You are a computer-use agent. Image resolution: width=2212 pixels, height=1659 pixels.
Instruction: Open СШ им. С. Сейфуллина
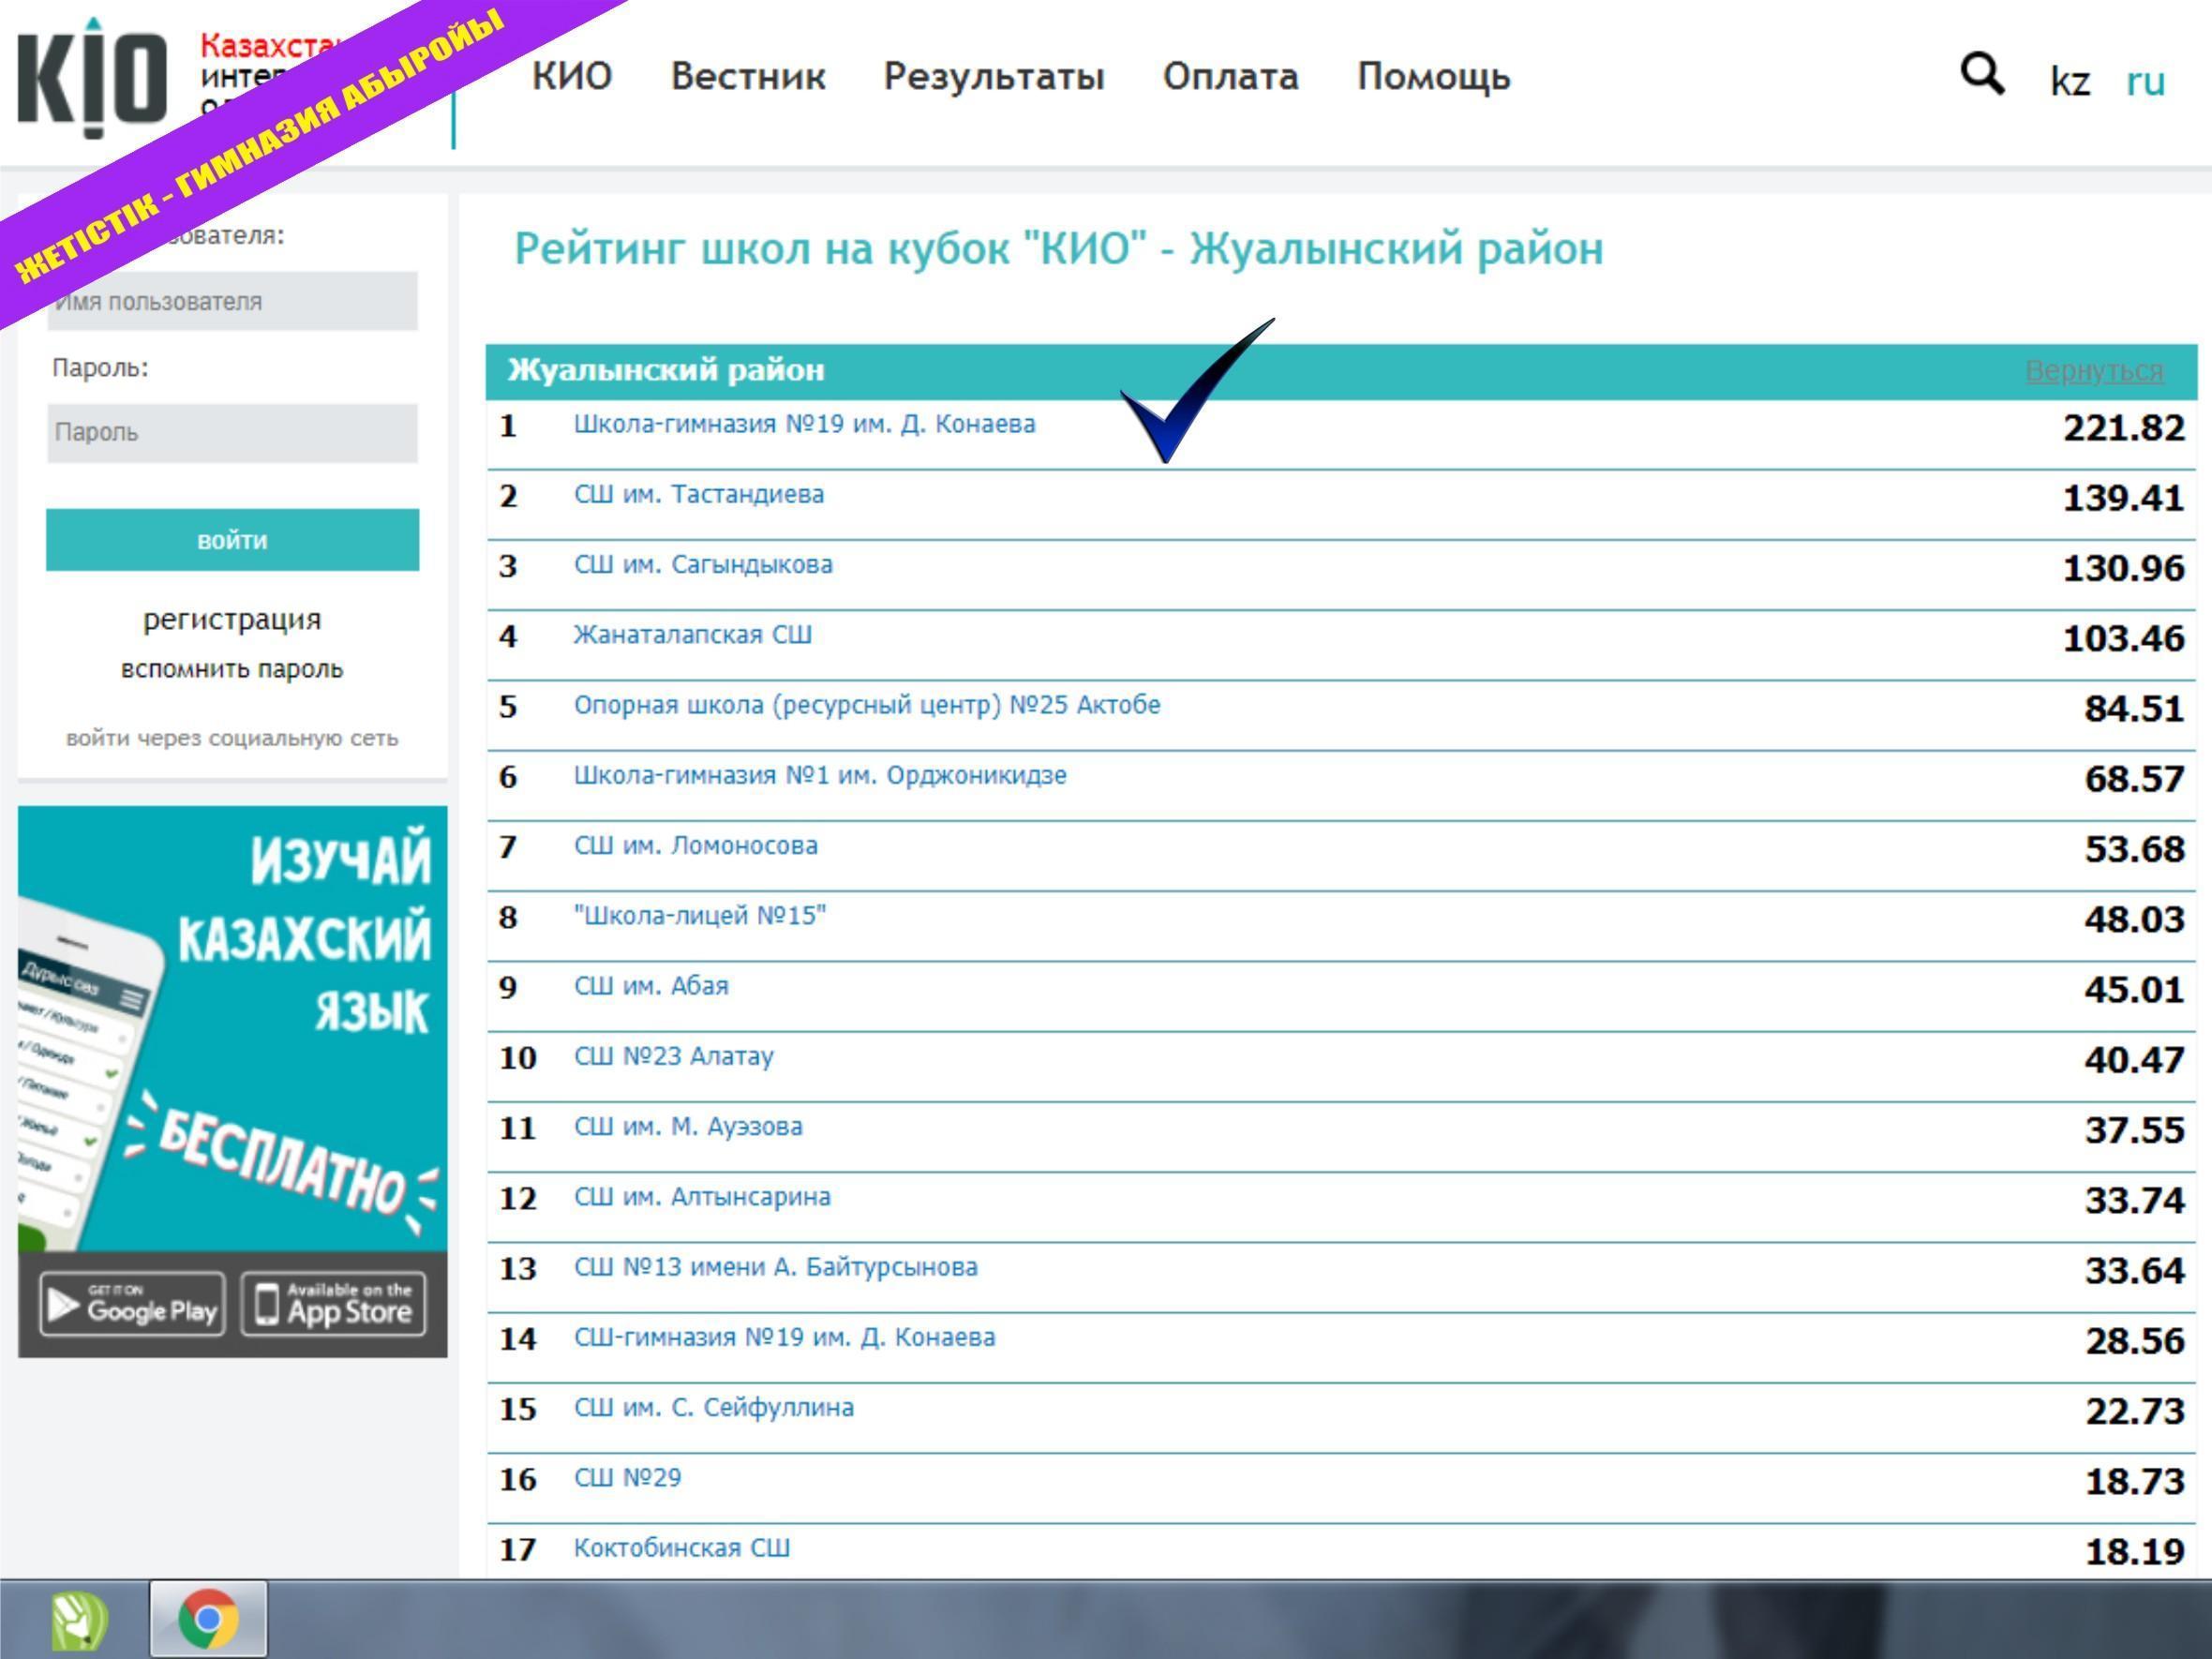713,1407
